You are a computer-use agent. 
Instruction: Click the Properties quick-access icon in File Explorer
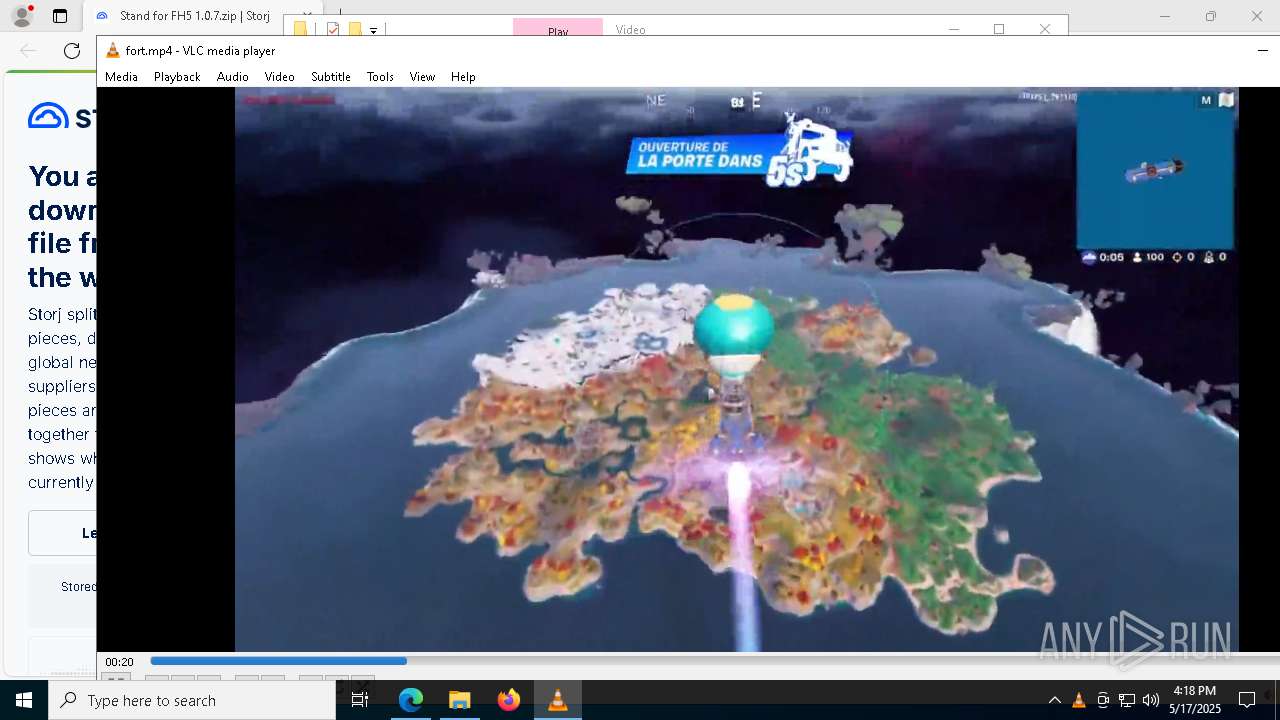(334, 29)
